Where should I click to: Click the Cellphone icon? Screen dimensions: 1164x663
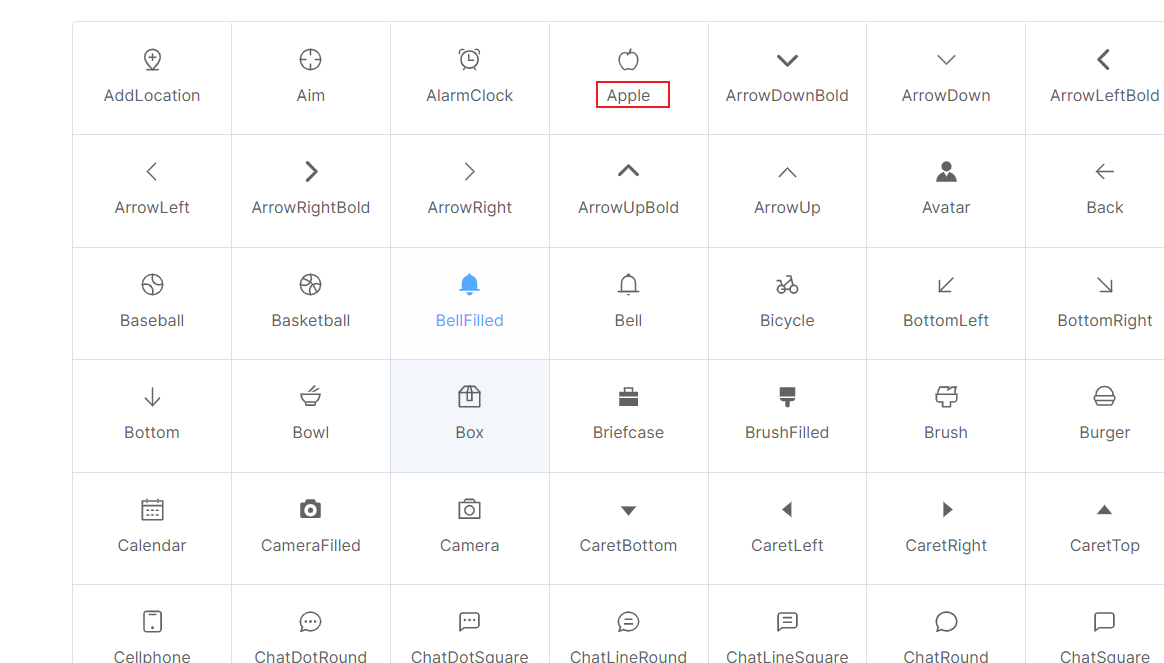tap(152, 620)
